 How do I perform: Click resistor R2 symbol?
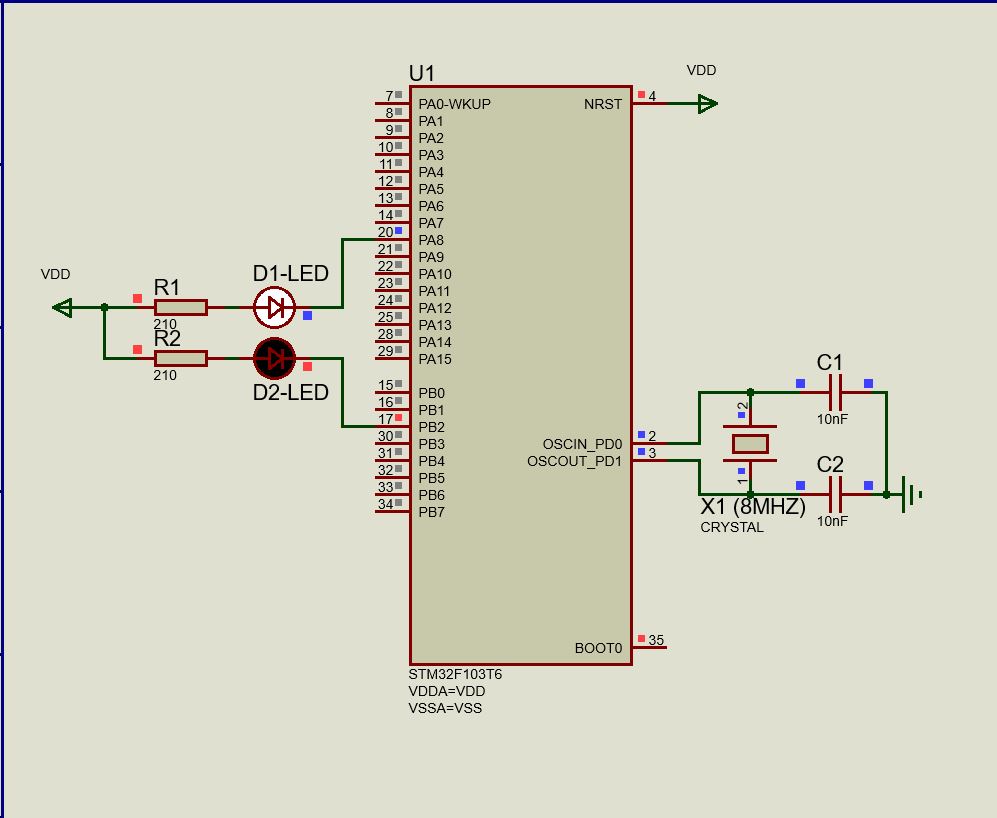pyautogui.click(x=179, y=357)
